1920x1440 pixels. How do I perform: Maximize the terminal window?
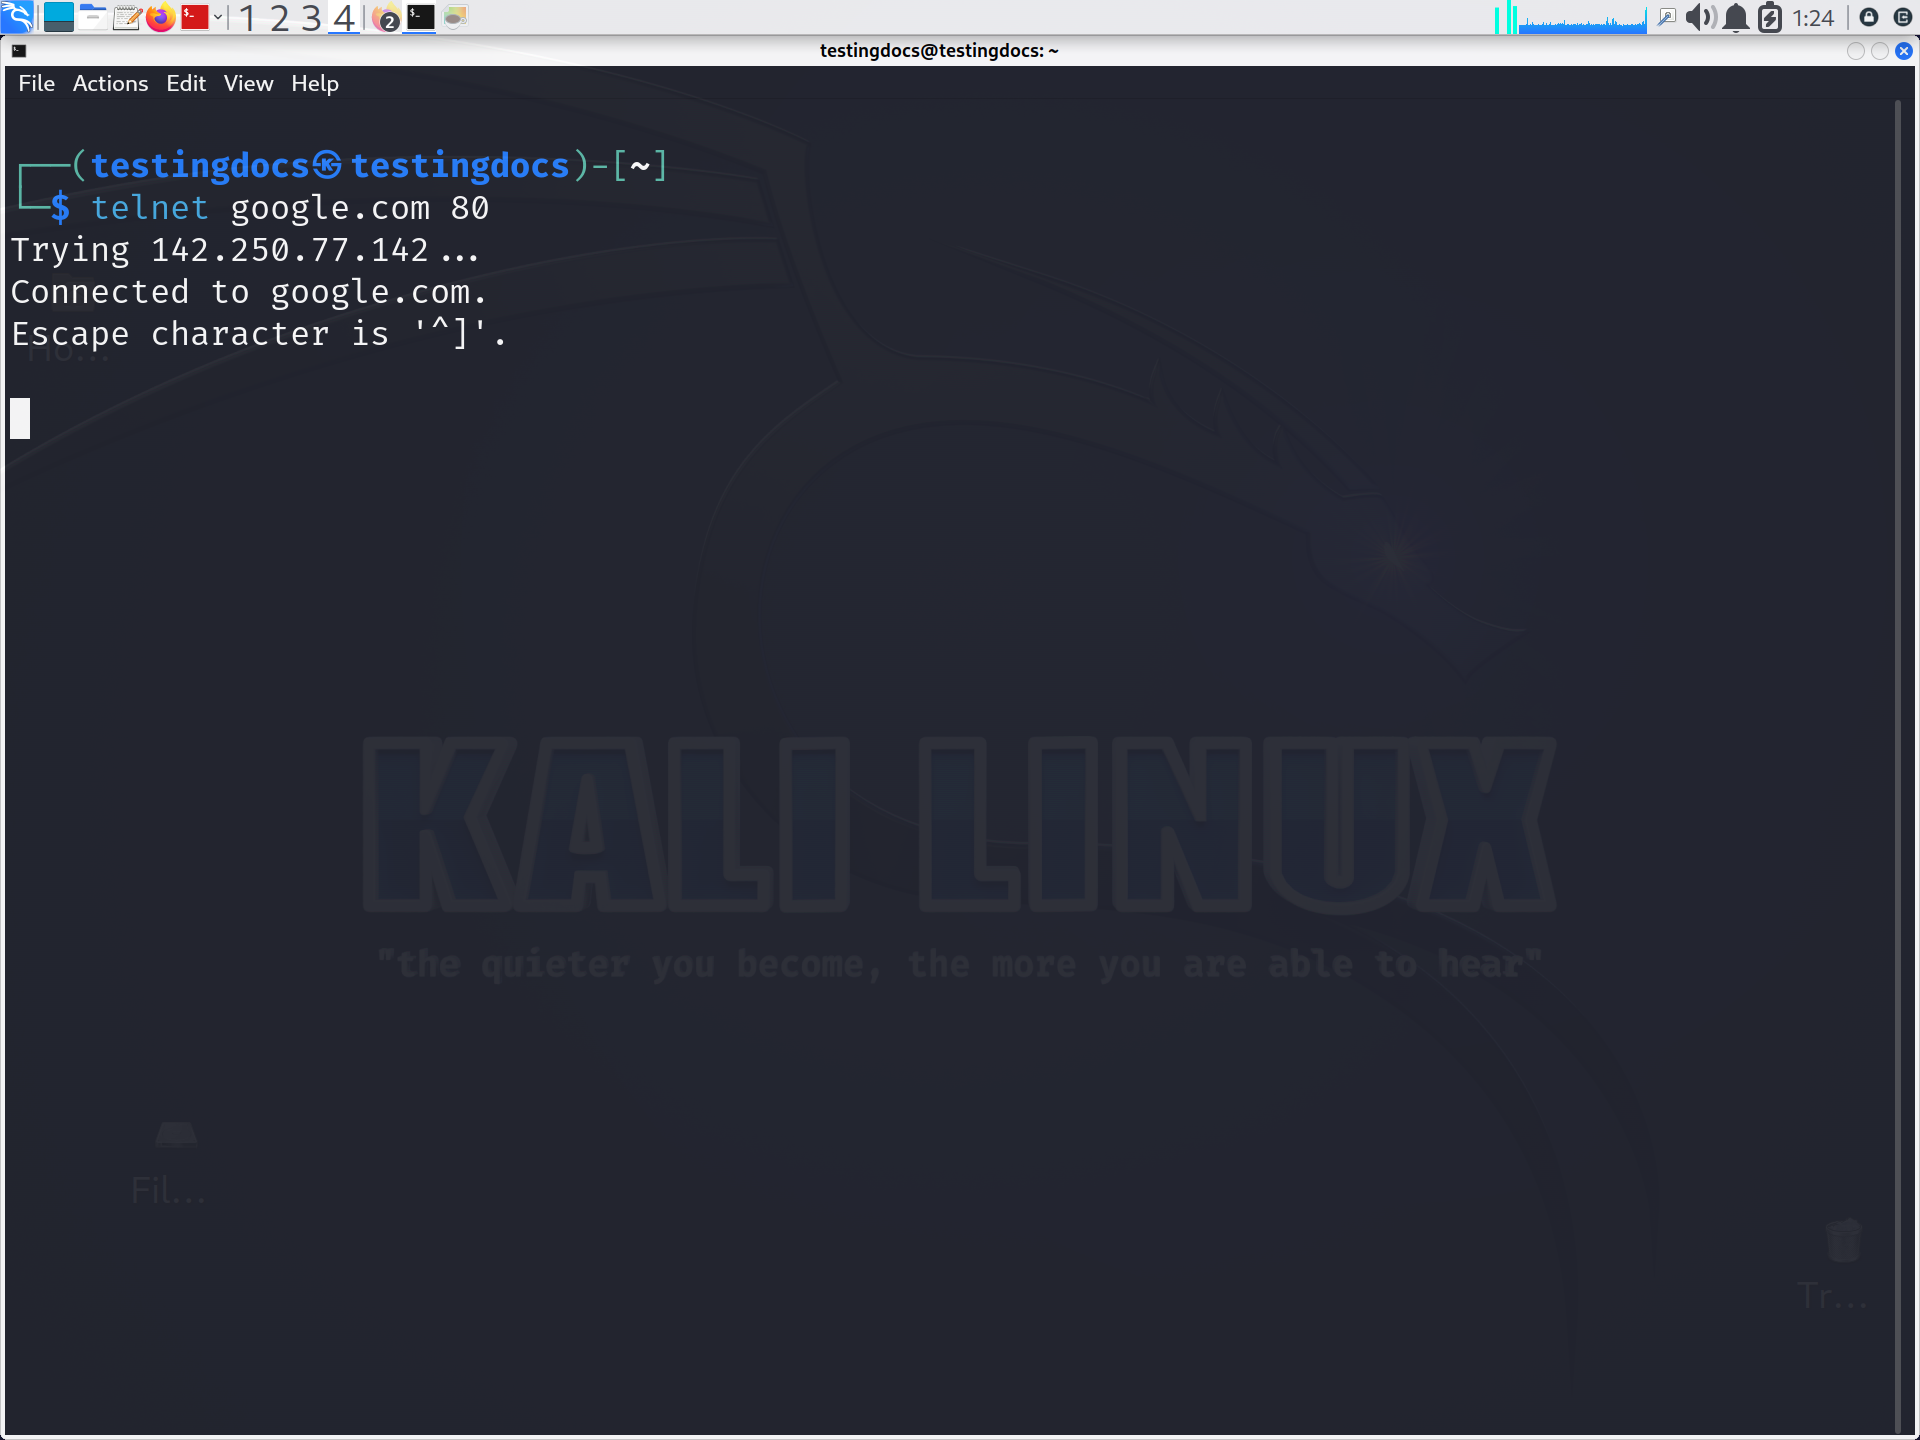(x=1880, y=51)
